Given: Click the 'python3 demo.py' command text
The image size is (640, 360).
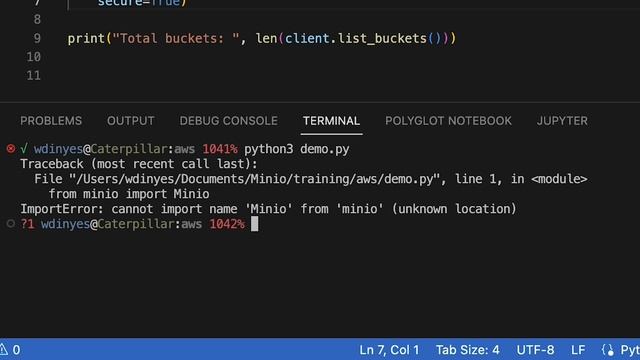Looking at the screenshot, I should 297,149.
